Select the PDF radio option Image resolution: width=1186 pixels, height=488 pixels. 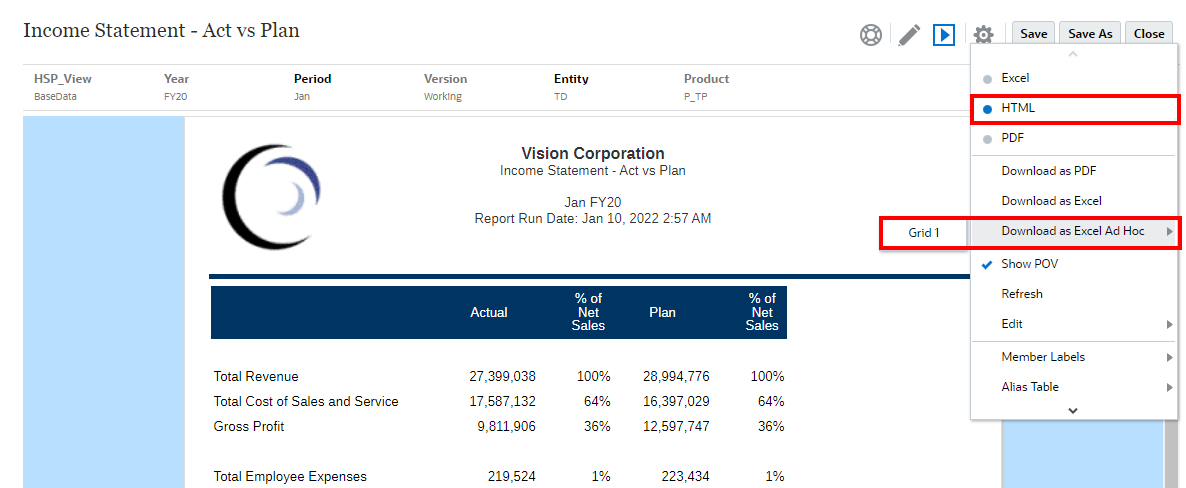988,138
